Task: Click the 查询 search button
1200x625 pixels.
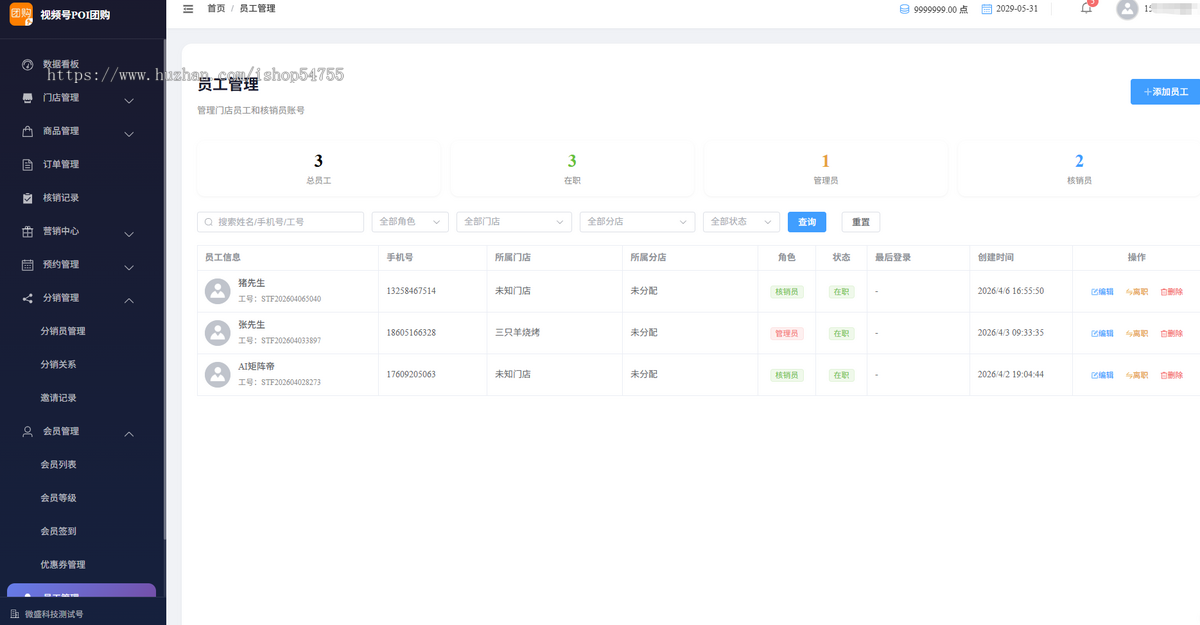Action: point(807,222)
